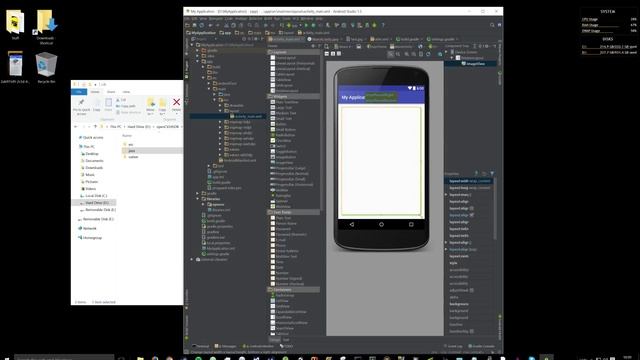Open the app run configuration dropdown

click(x=294, y=25)
